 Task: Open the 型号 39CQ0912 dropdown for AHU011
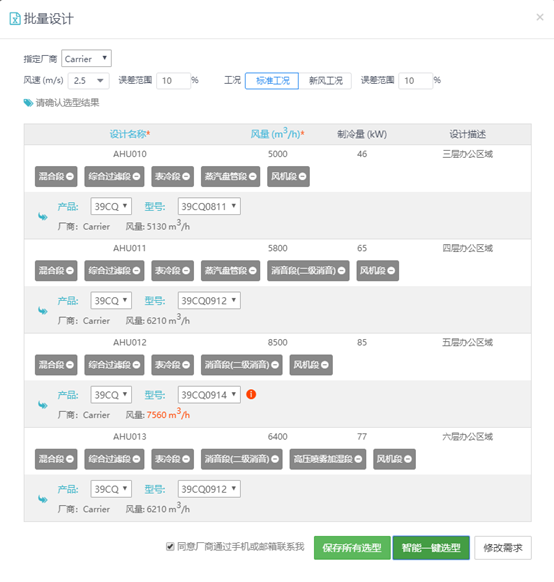click(x=209, y=300)
